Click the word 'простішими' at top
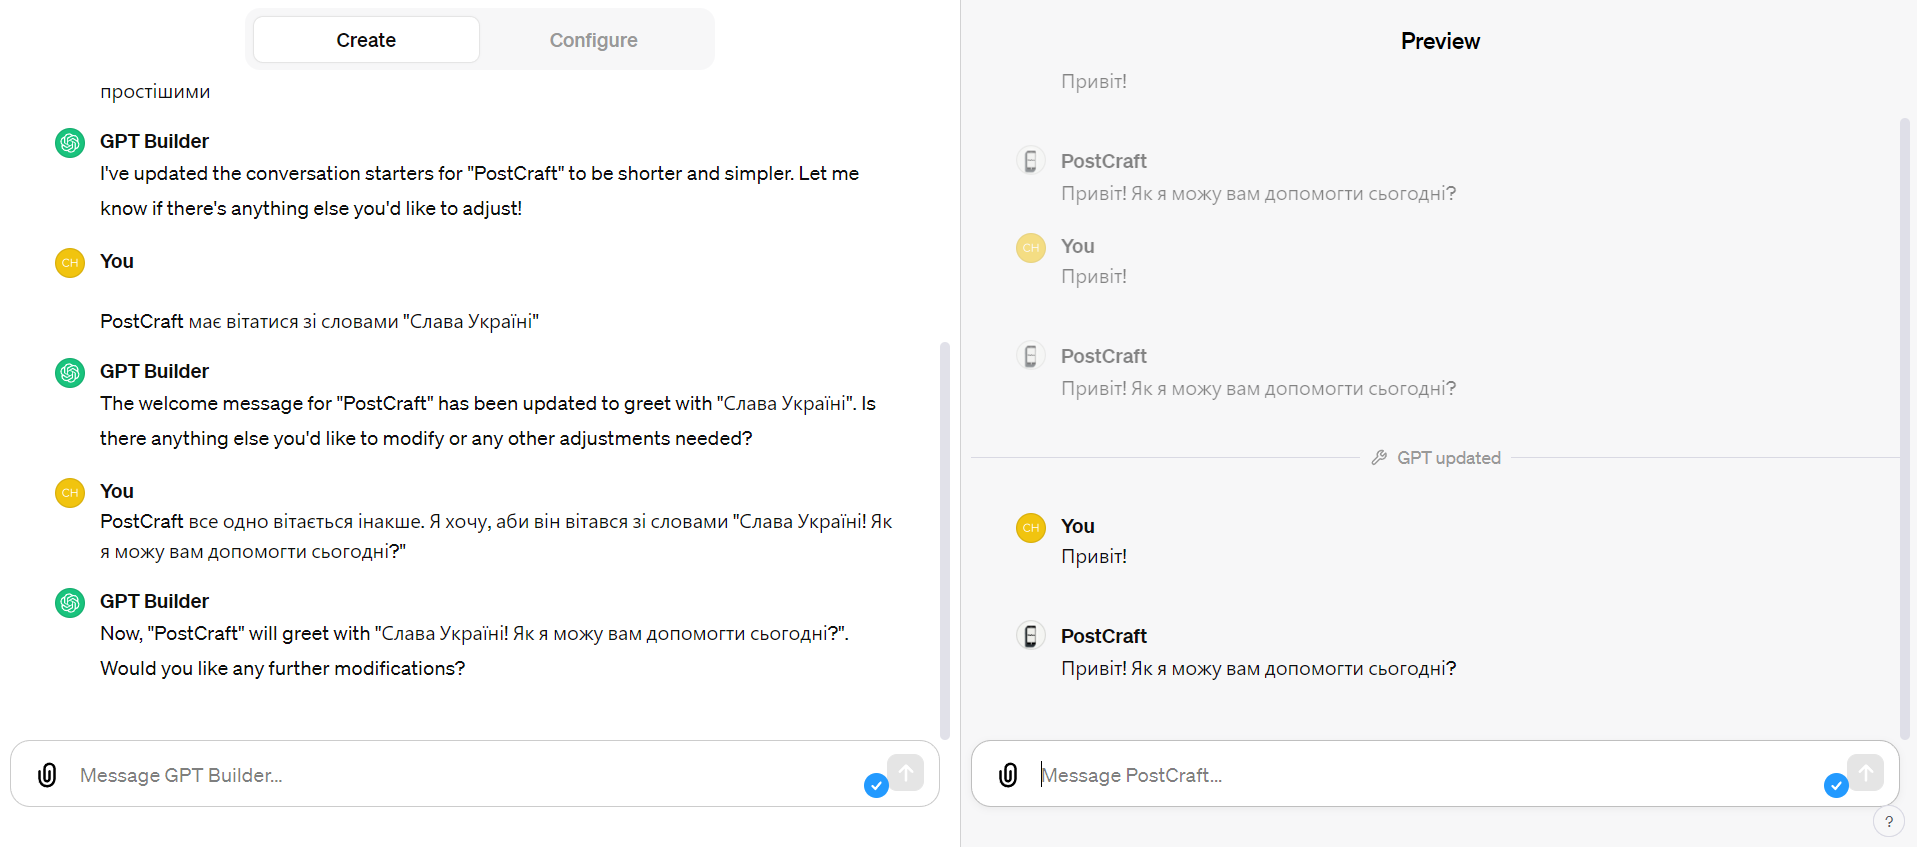The width and height of the screenshot is (1917, 847). tap(155, 91)
